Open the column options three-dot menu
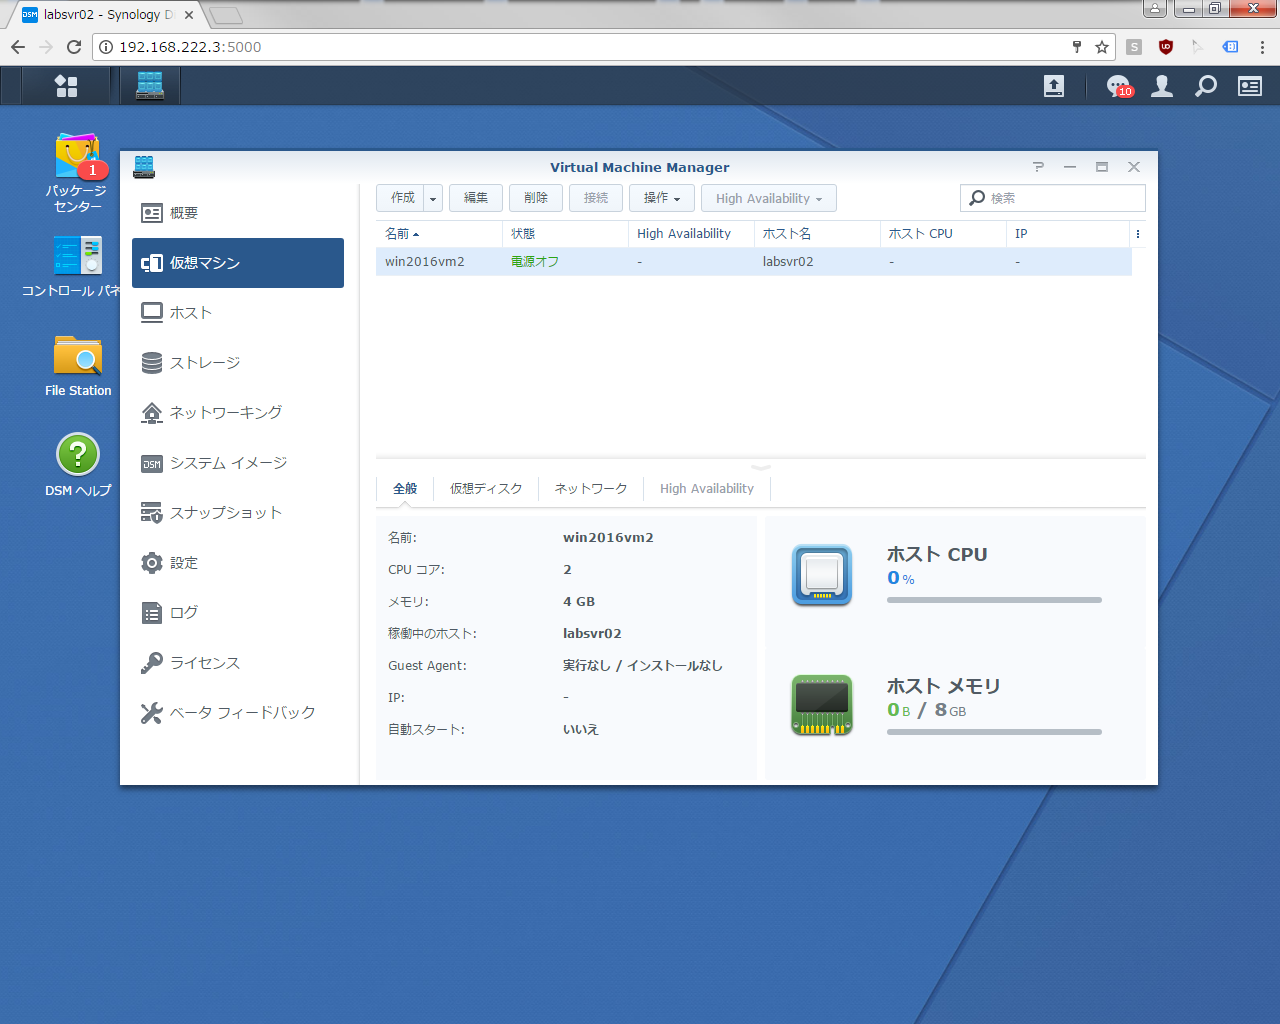Image resolution: width=1280 pixels, height=1024 pixels. 1138,234
